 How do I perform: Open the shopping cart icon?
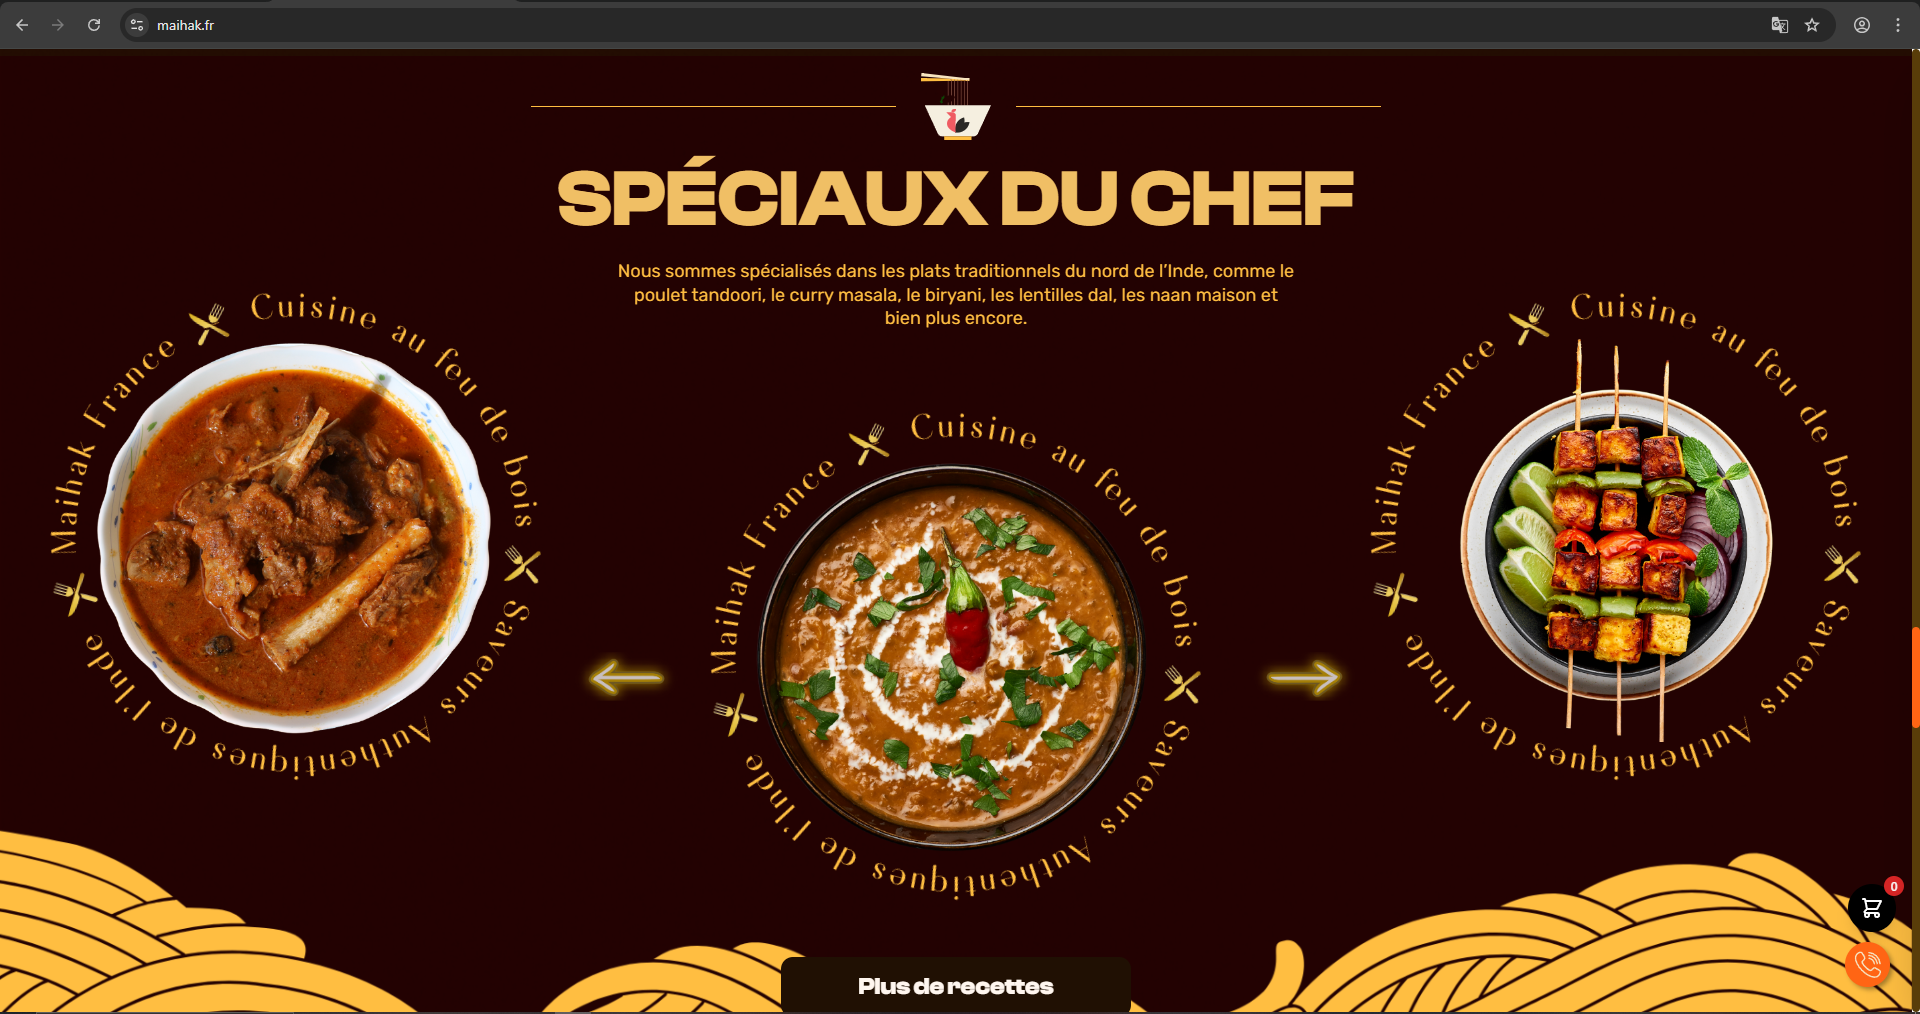(1872, 908)
